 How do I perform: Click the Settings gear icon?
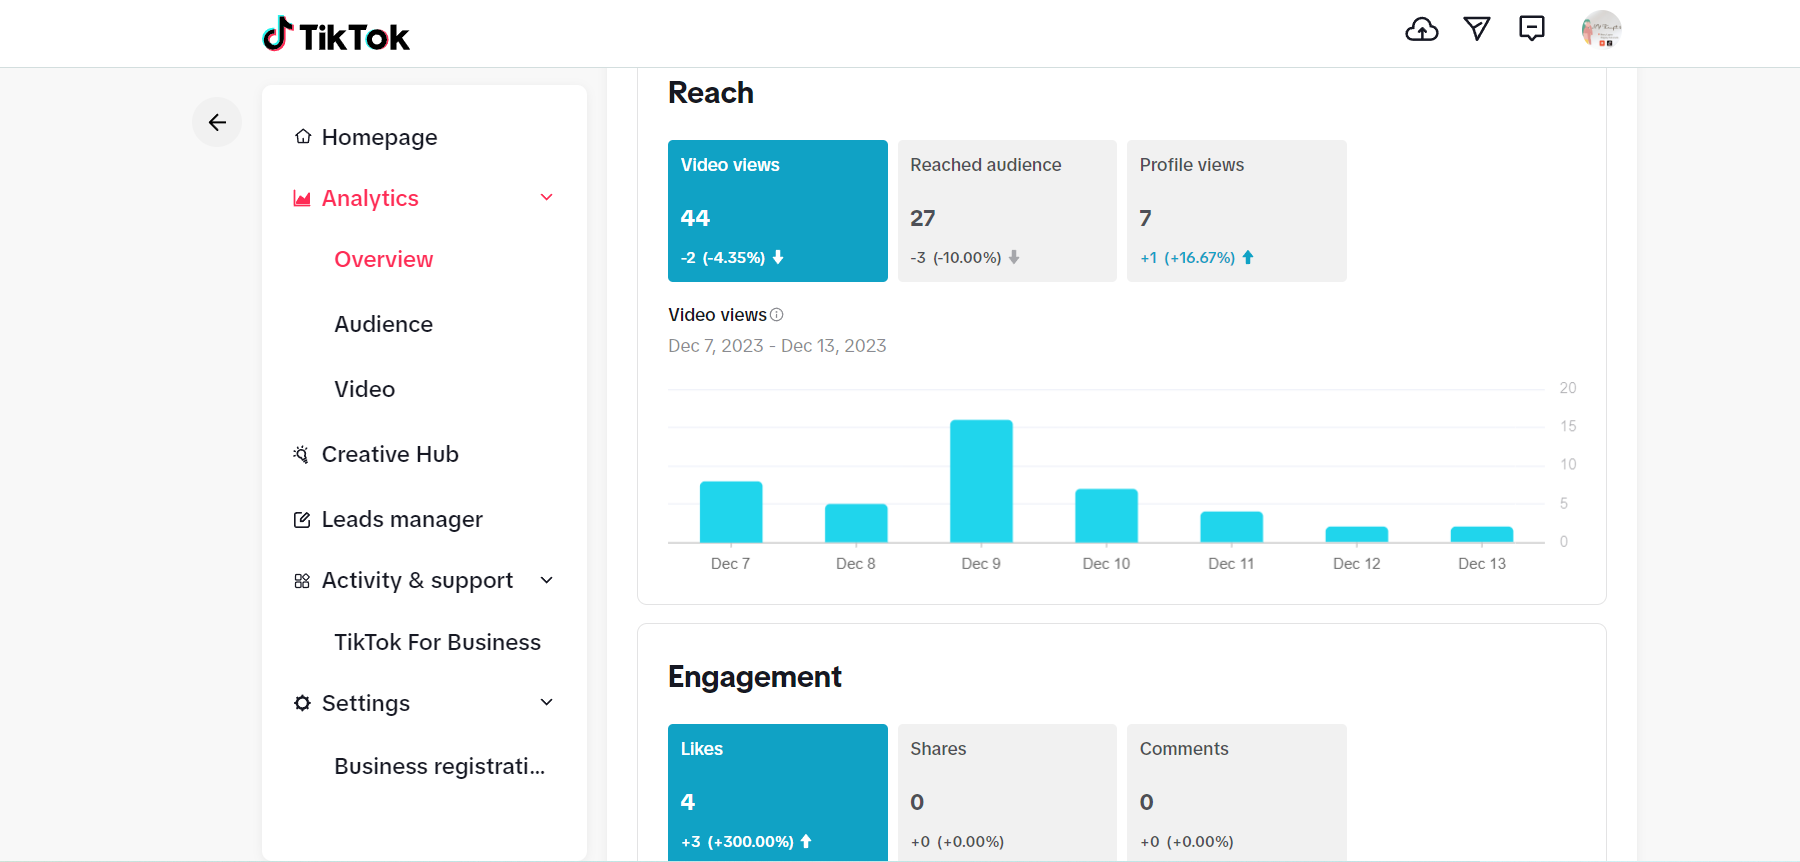[x=302, y=703]
